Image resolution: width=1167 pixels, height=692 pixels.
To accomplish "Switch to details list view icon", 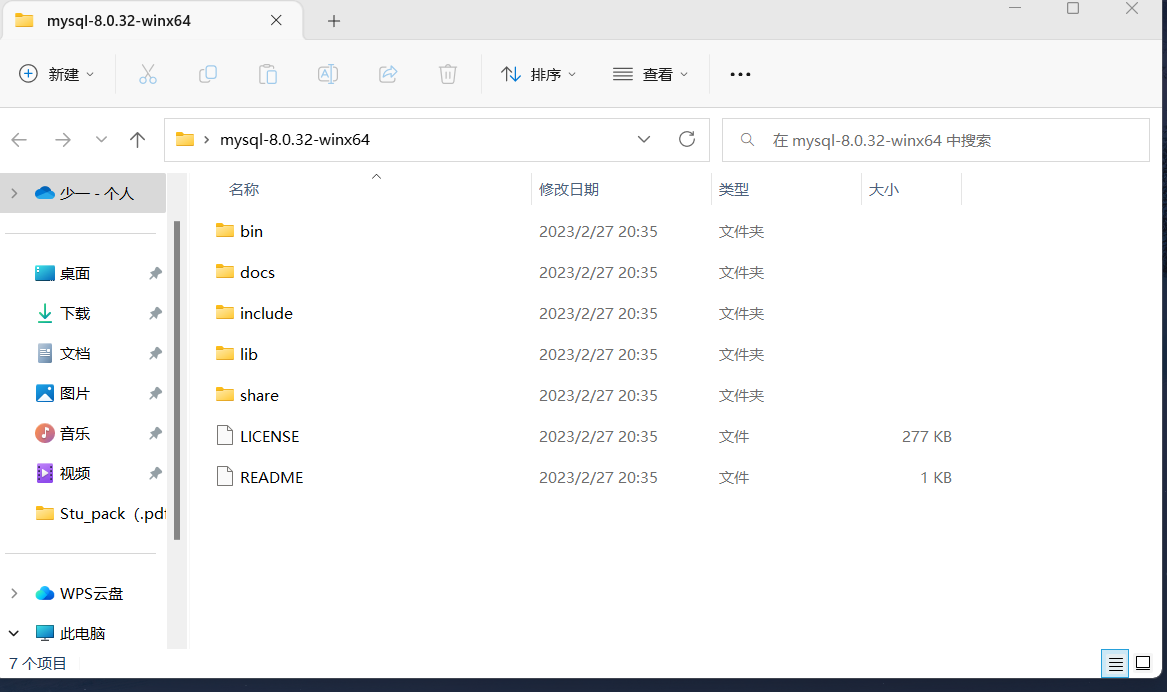I will click(1115, 664).
